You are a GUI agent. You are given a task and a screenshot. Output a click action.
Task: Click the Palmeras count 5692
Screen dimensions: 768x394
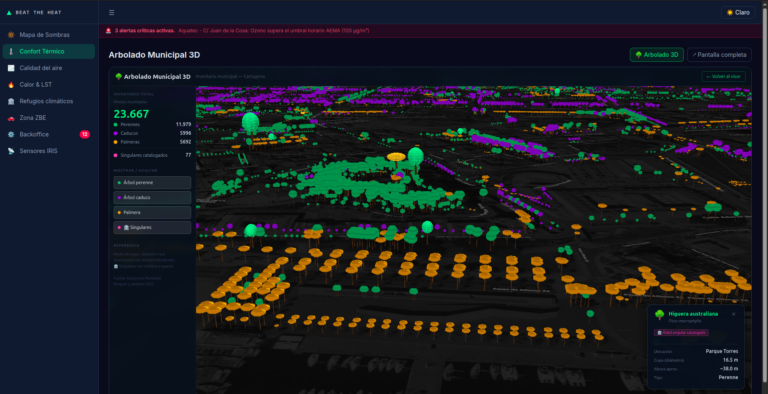185,142
